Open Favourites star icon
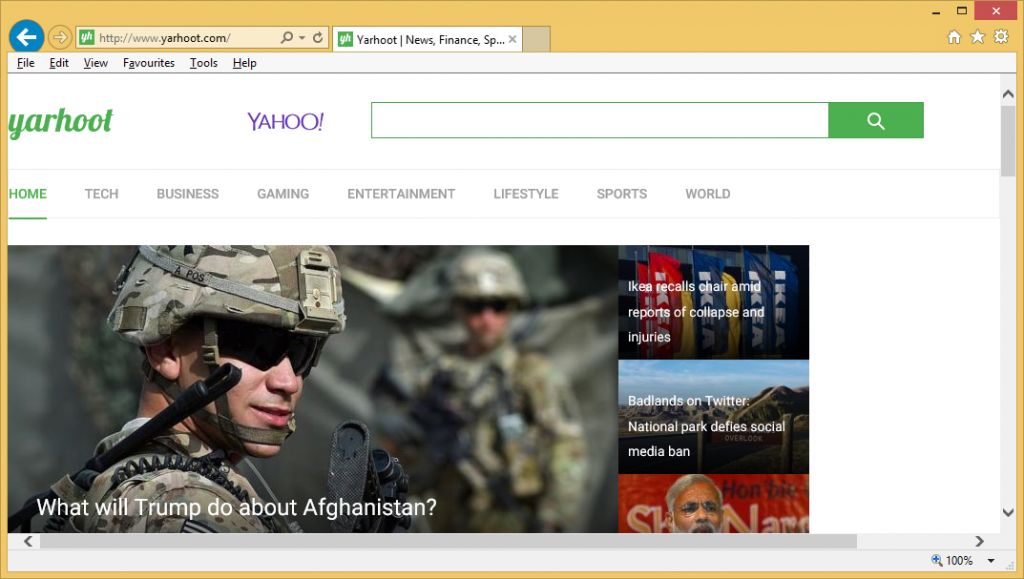The height and width of the screenshot is (579, 1024). pos(978,37)
